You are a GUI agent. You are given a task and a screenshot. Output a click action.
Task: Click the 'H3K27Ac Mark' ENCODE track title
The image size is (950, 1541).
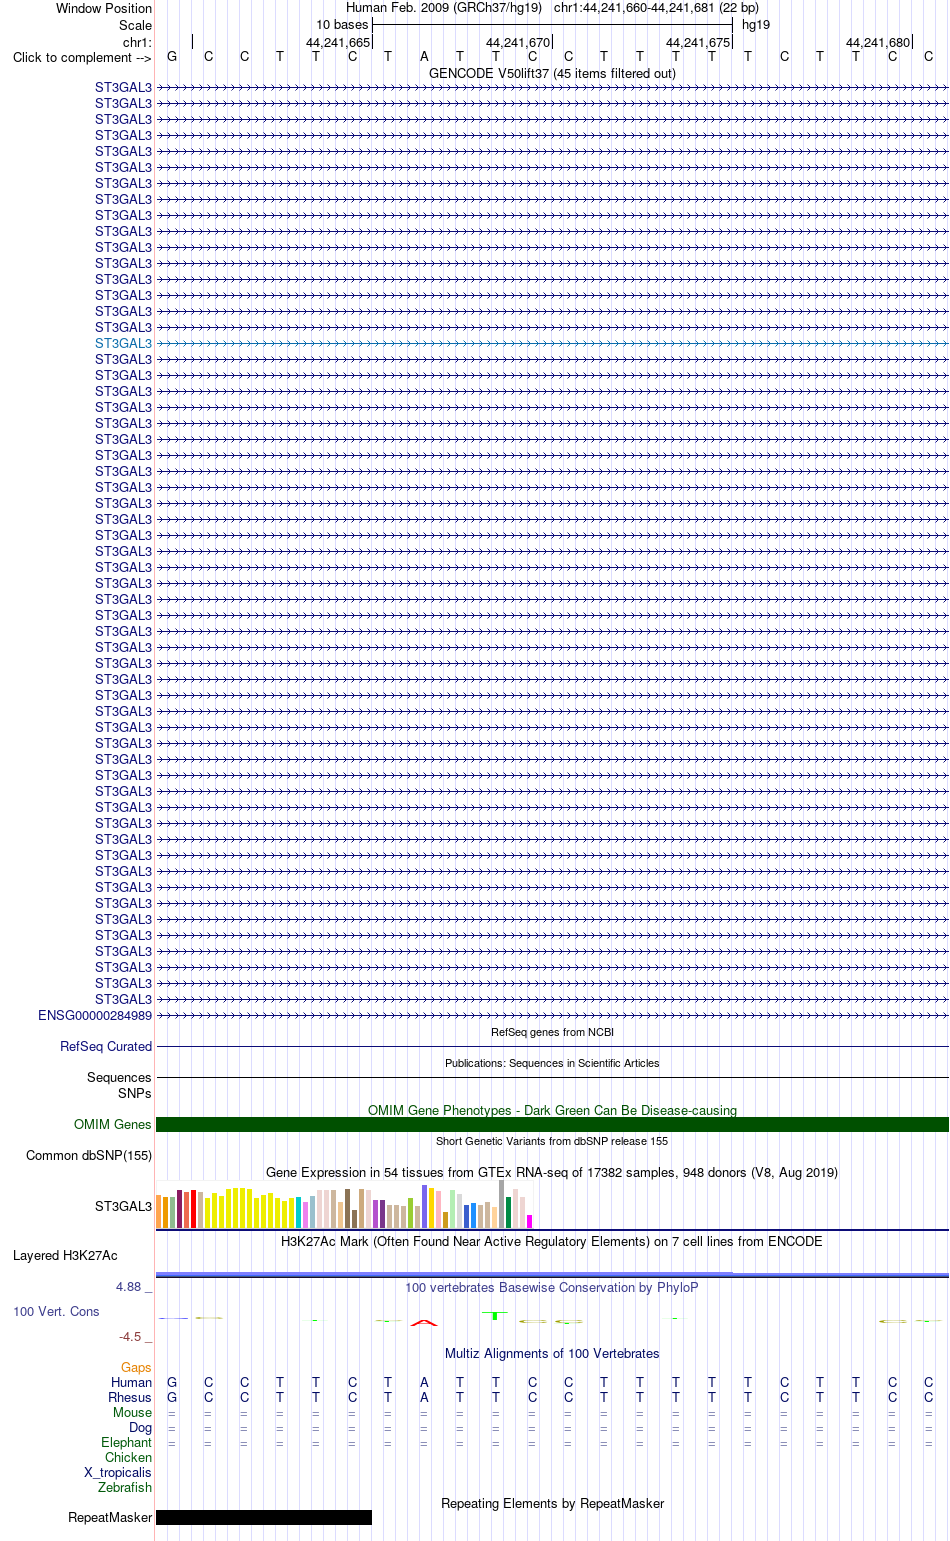tap(552, 1241)
